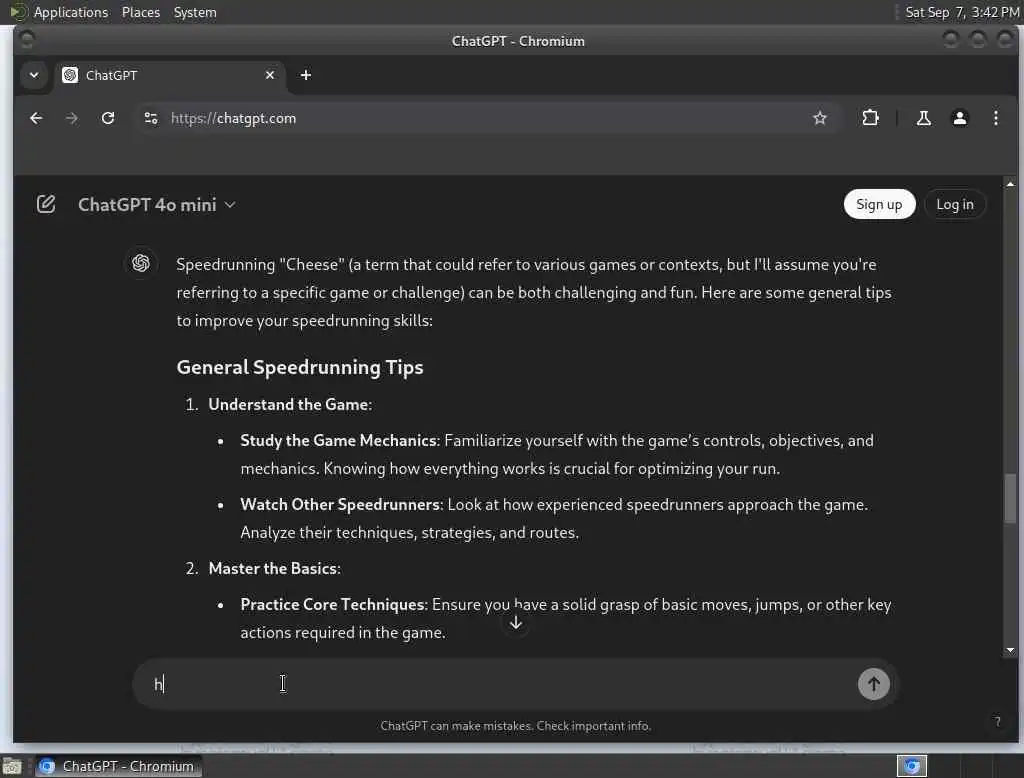This screenshot has width=1024, height=778.
Task: Click the 'Master the Basics' list item
Action: point(274,568)
